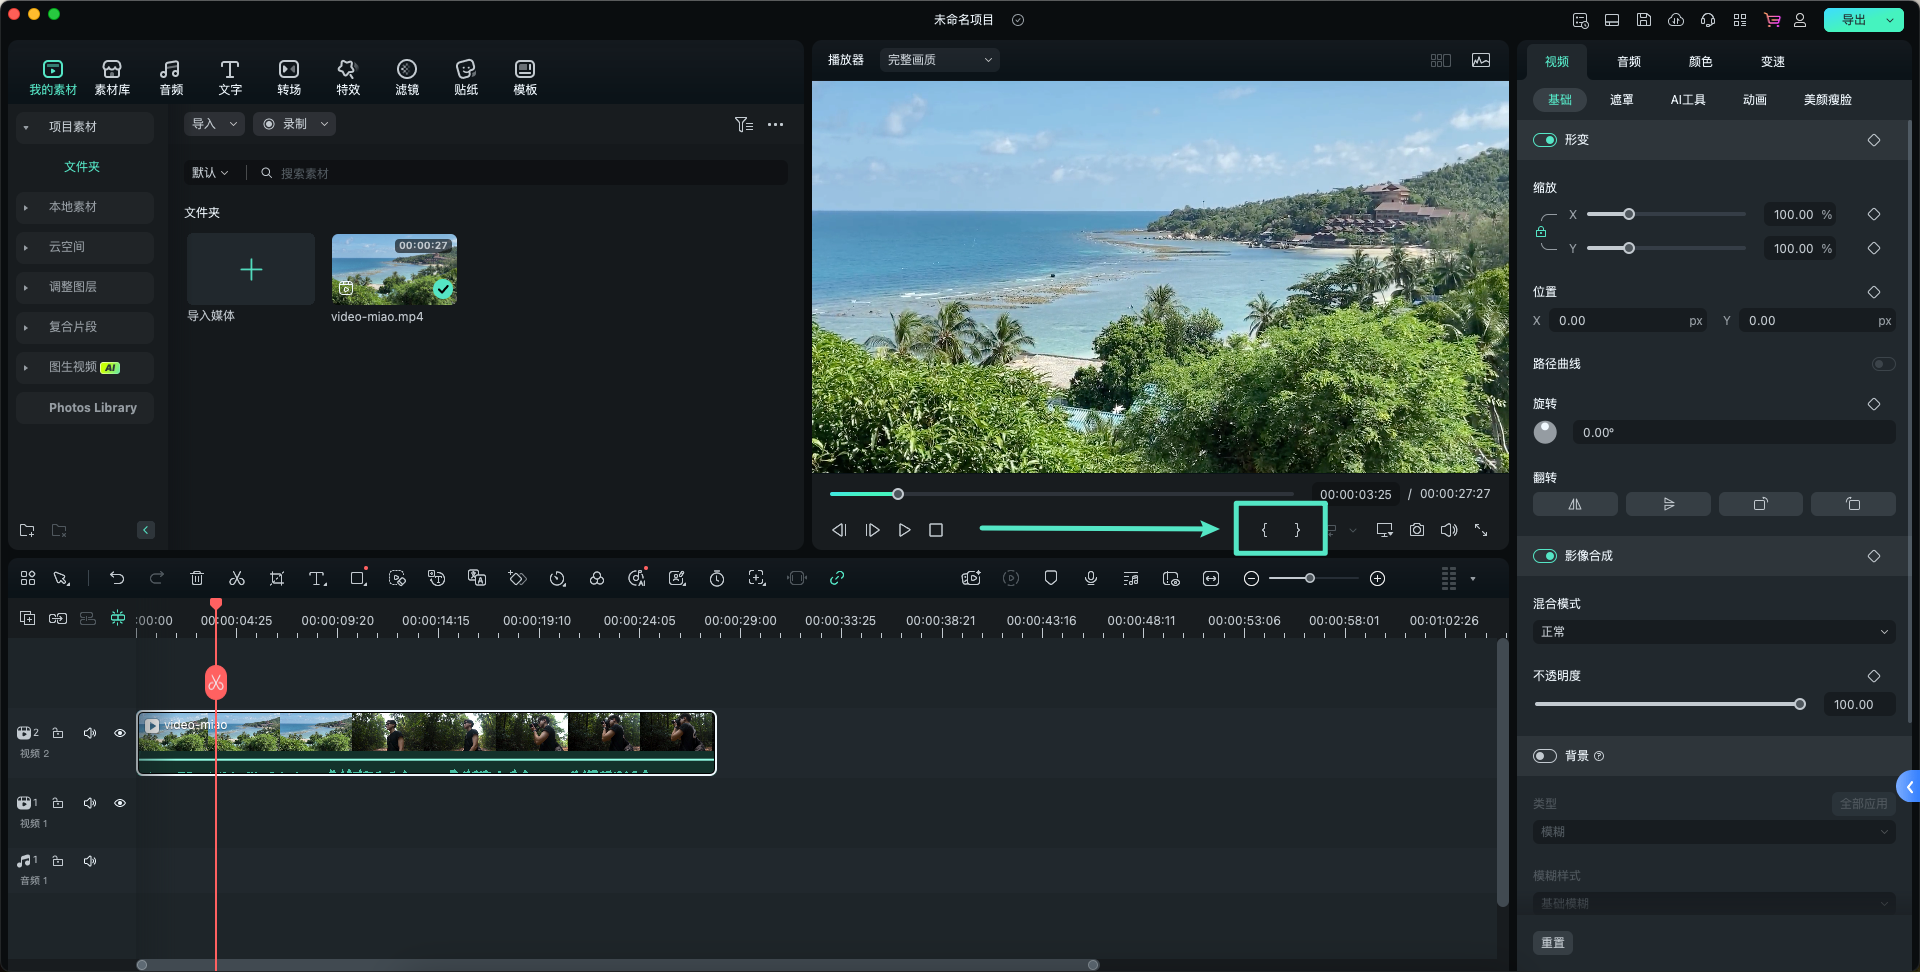Open the 转场 transitions panel
The image size is (1920, 972).
pos(289,77)
